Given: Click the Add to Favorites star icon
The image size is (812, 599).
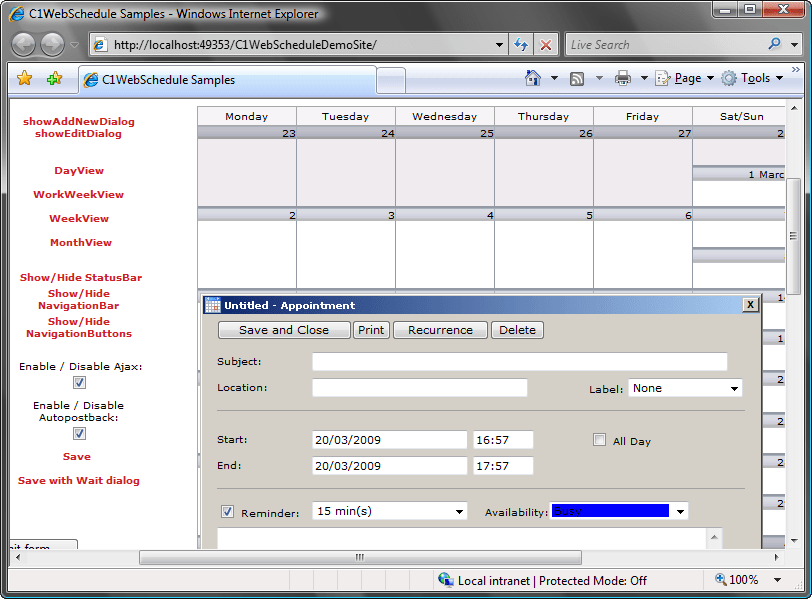Looking at the screenshot, I should coord(54,77).
